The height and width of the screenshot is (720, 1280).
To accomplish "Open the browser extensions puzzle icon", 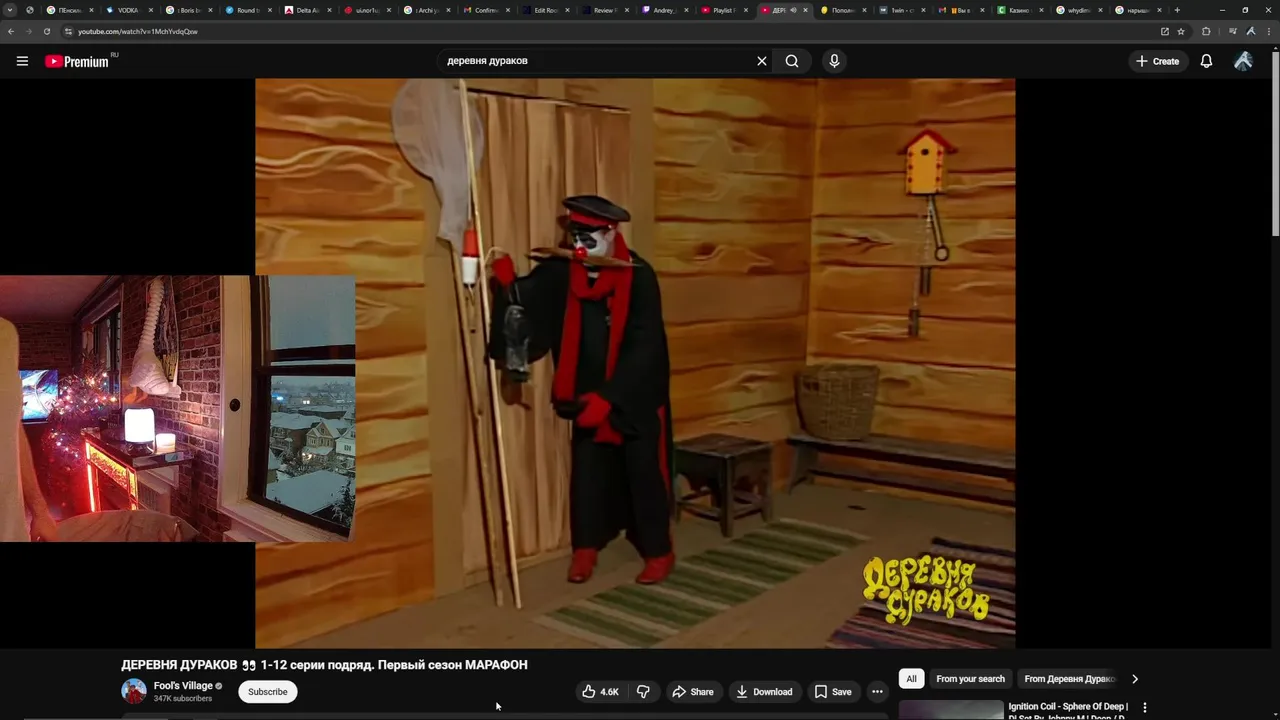I will click(x=1206, y=31).
